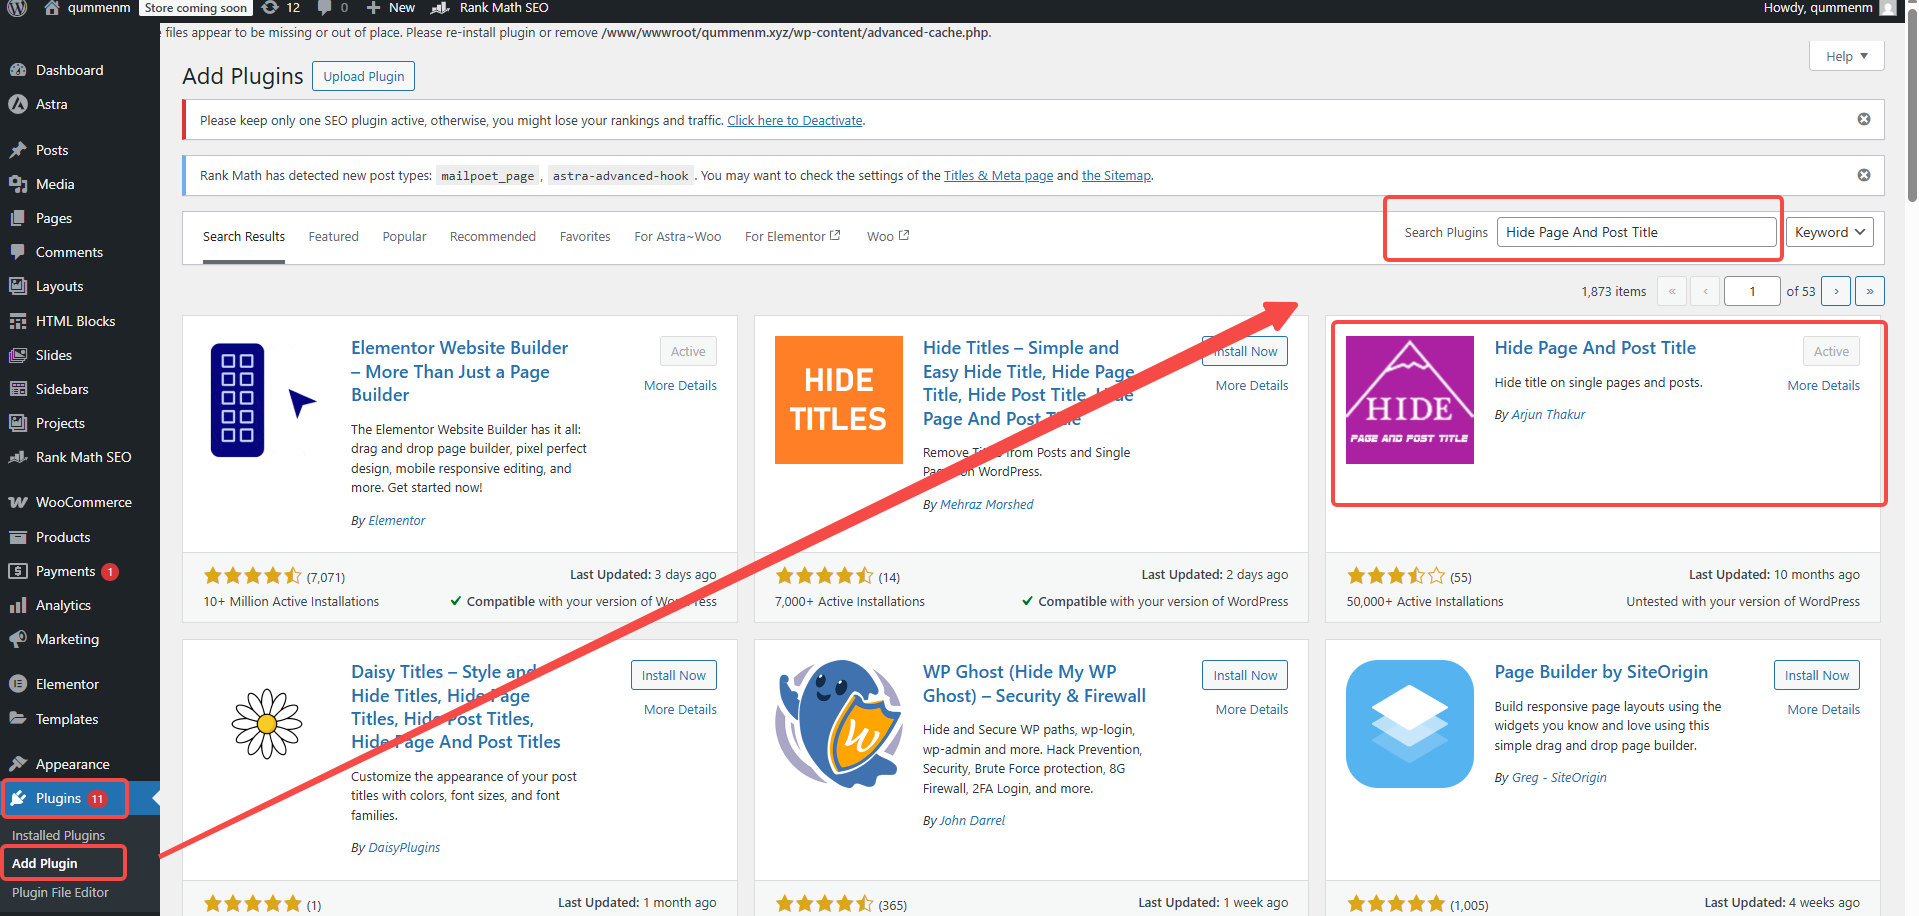Open the Featured plugins tab
The width and height of the screenshot is (1919, 916).
(333, 237)
